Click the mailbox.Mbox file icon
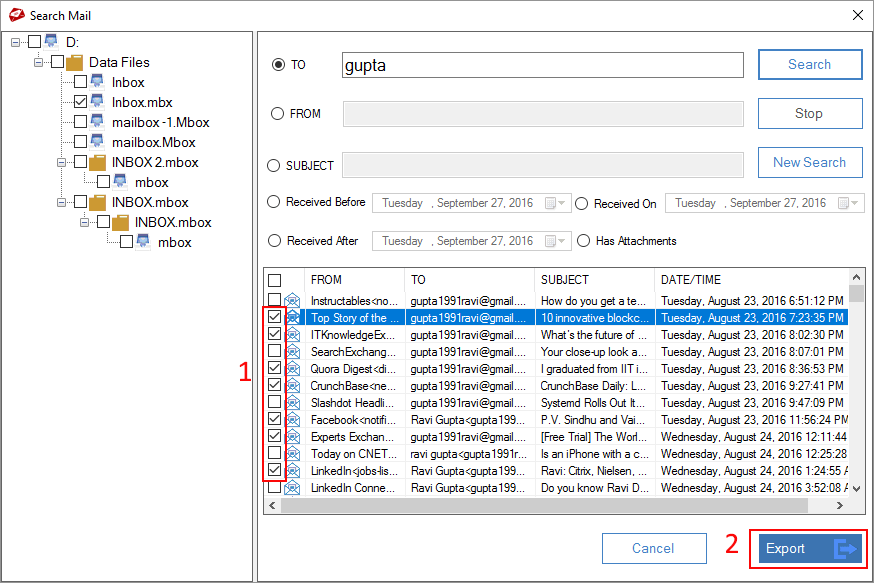The width and height of the screenshot is (874, 583). tap(98, 142)
